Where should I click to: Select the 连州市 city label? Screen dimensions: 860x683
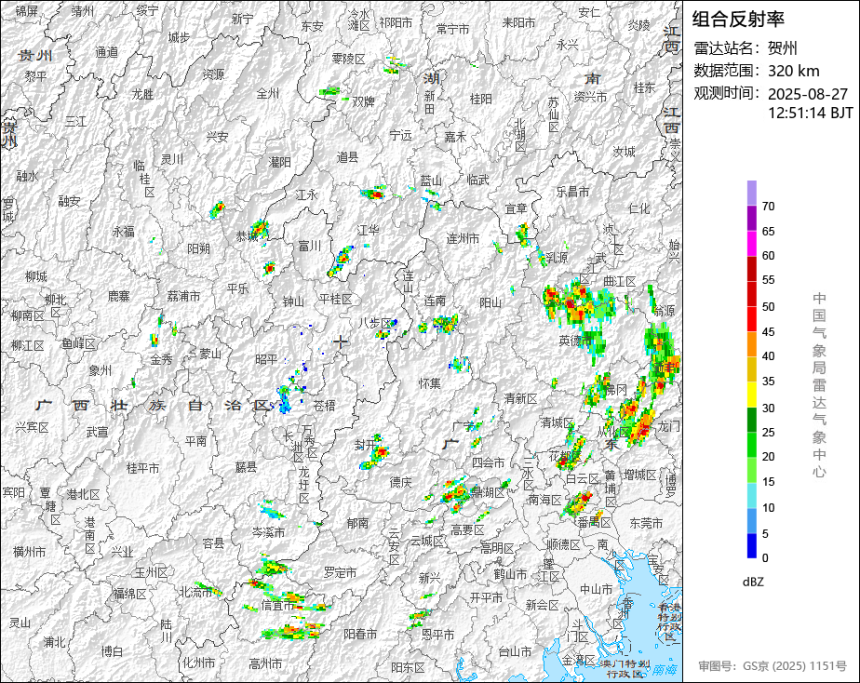[462, 239]
